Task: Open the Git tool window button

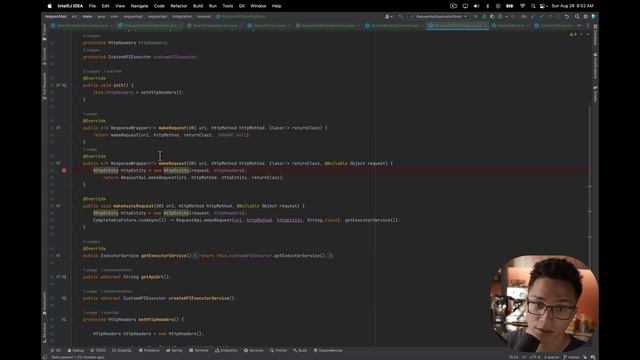Action: point(56,351)
